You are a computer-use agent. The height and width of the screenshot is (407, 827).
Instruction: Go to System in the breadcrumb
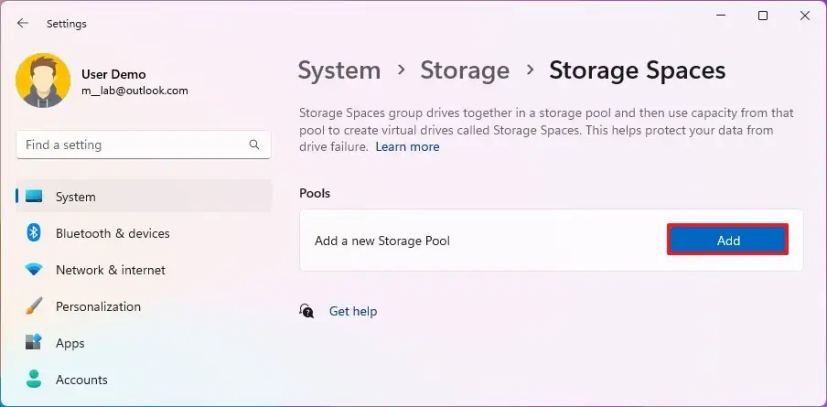pyautogui.click(x=339, y=71)
